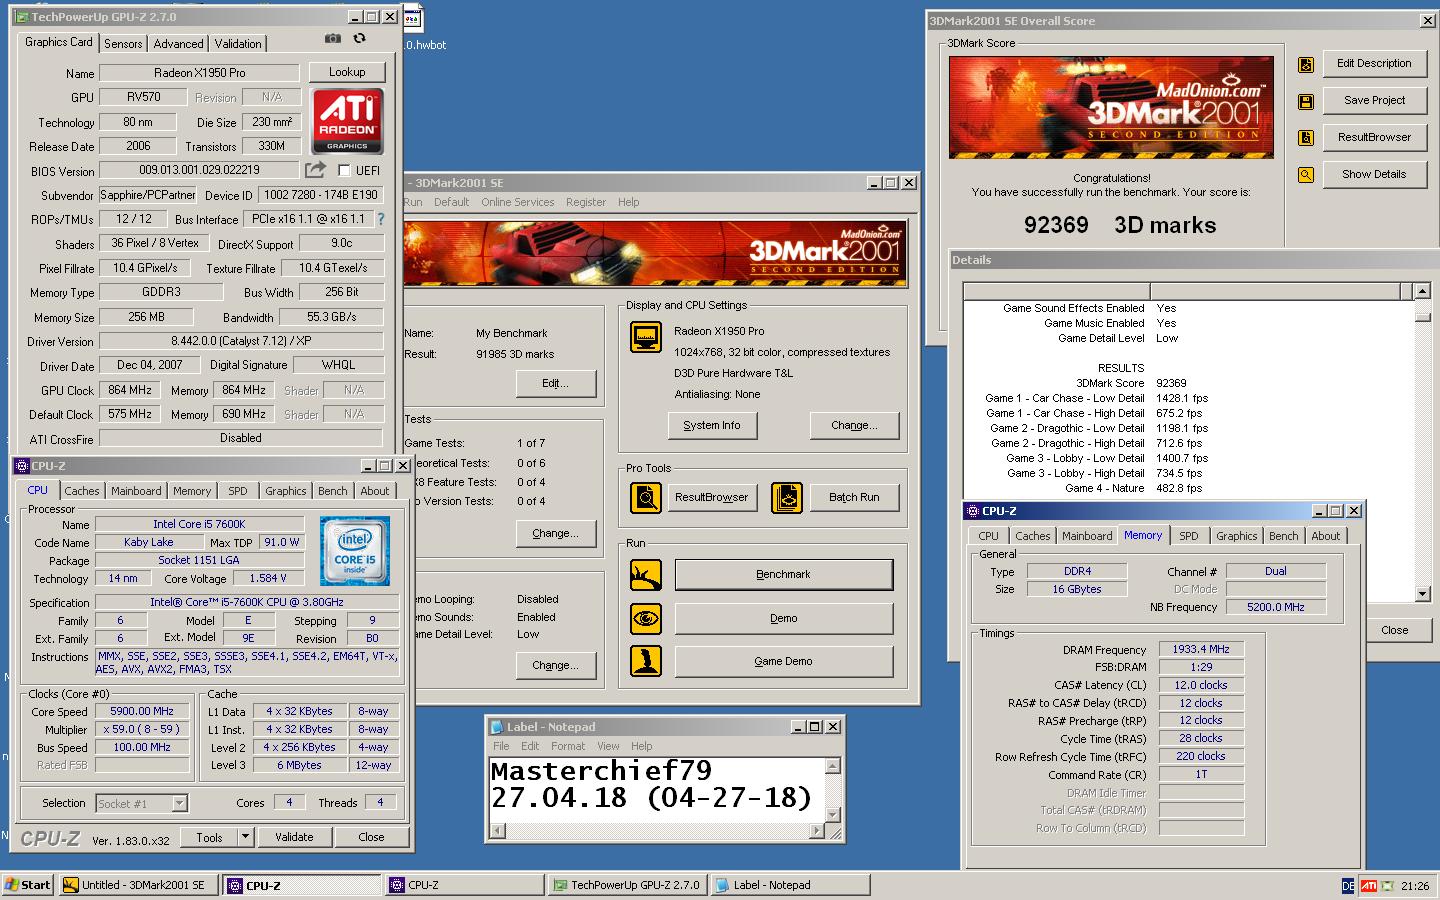Viewport: 1440px width, 900px height.
Task: Open the SPD tab in right CPU-Z window
Action: 1188,536
